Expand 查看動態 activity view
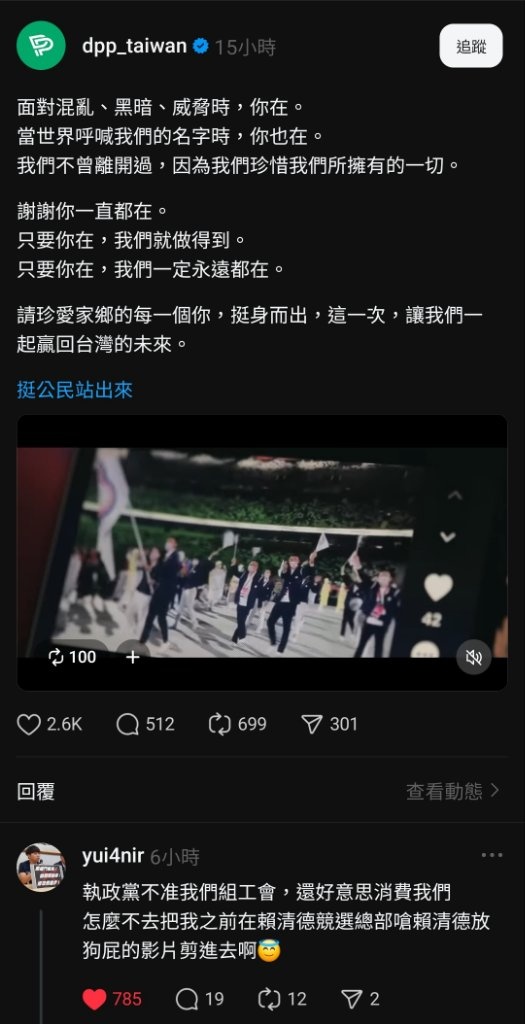Screen dimensions: 525x1024 coord(453,792)
